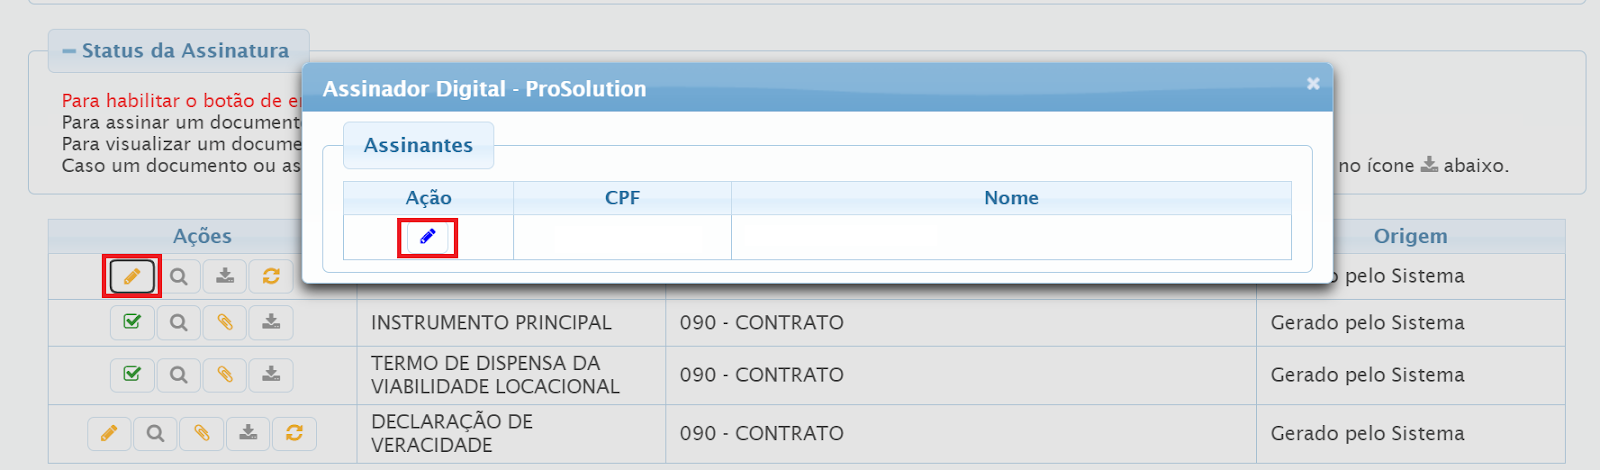Open paperclip for DECLARAÇÃO DE VERACIDADE

202,433
